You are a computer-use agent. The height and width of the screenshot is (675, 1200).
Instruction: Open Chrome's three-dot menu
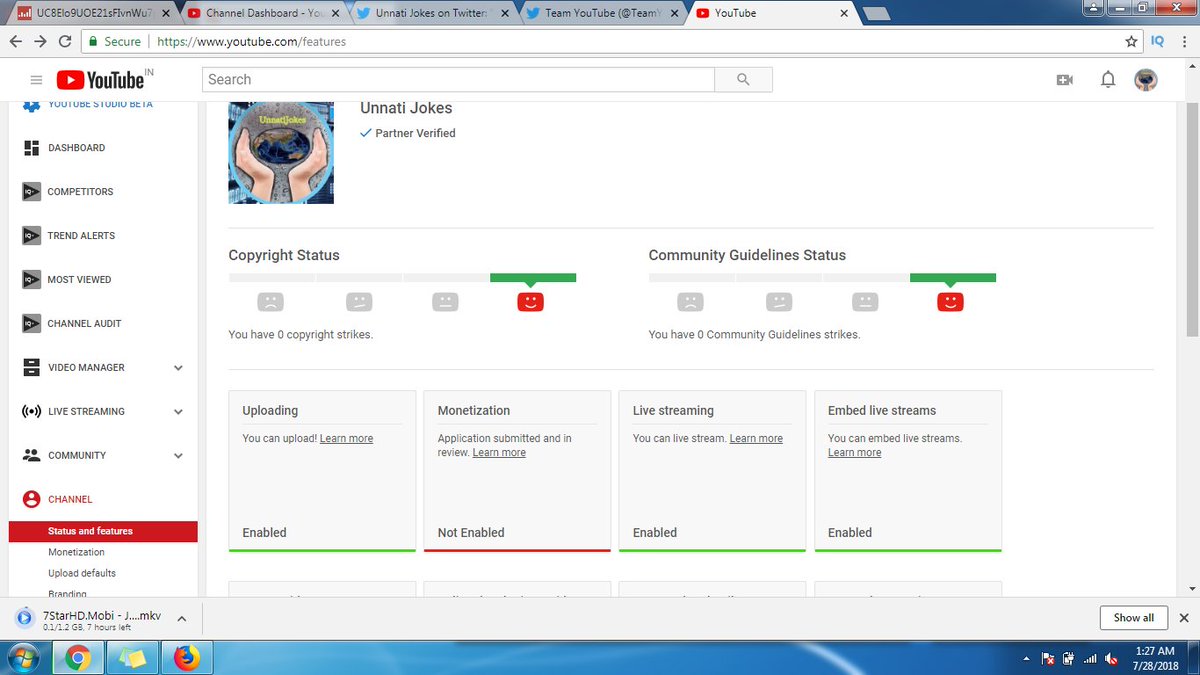(1184, 42)
